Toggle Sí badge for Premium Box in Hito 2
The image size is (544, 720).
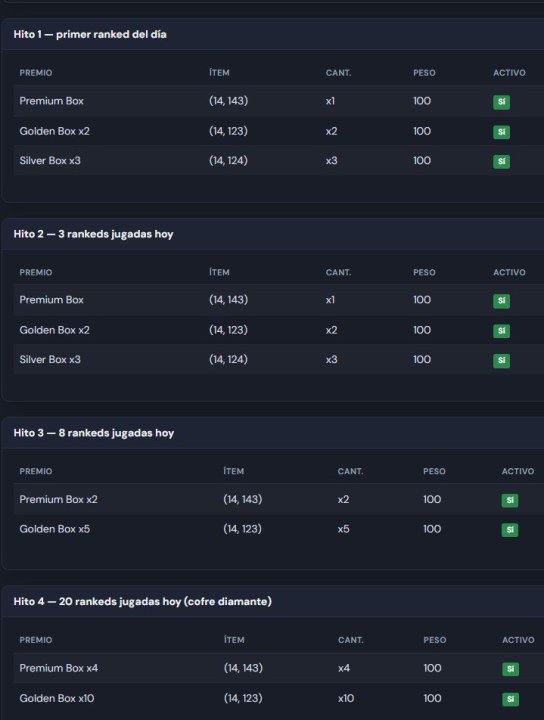(501, 301)
